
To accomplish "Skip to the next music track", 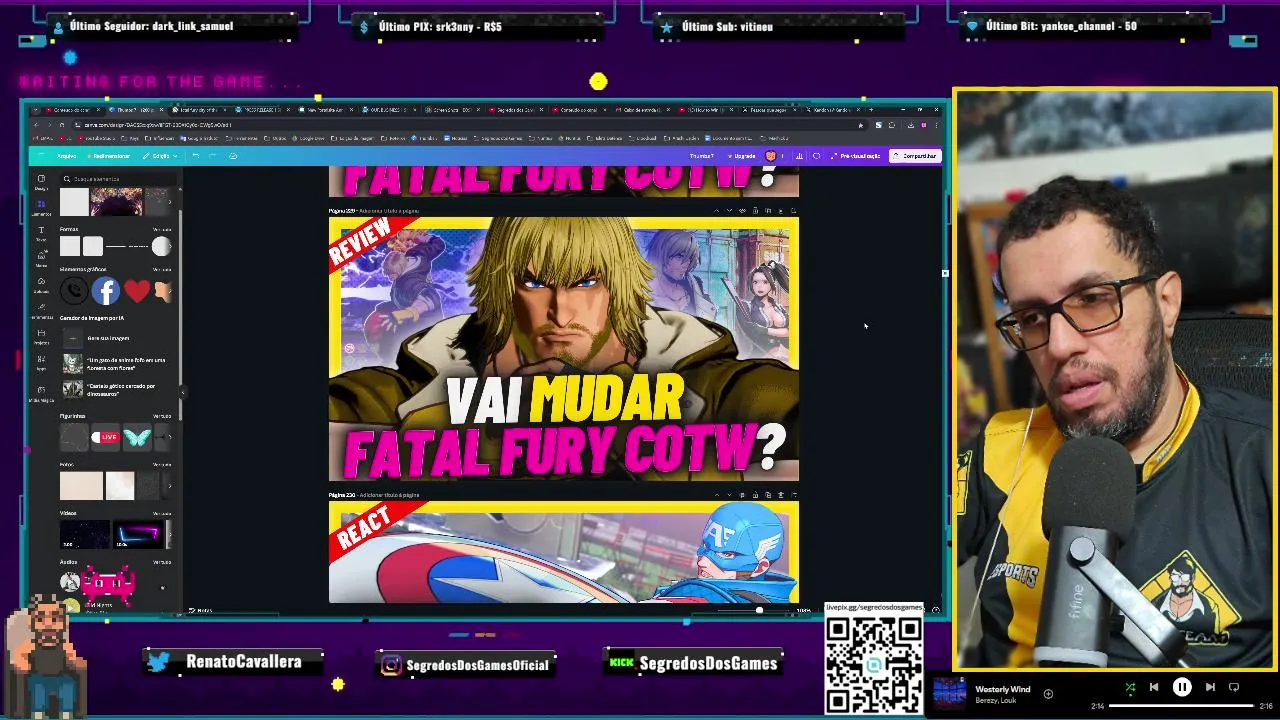I will point(1210,687).
